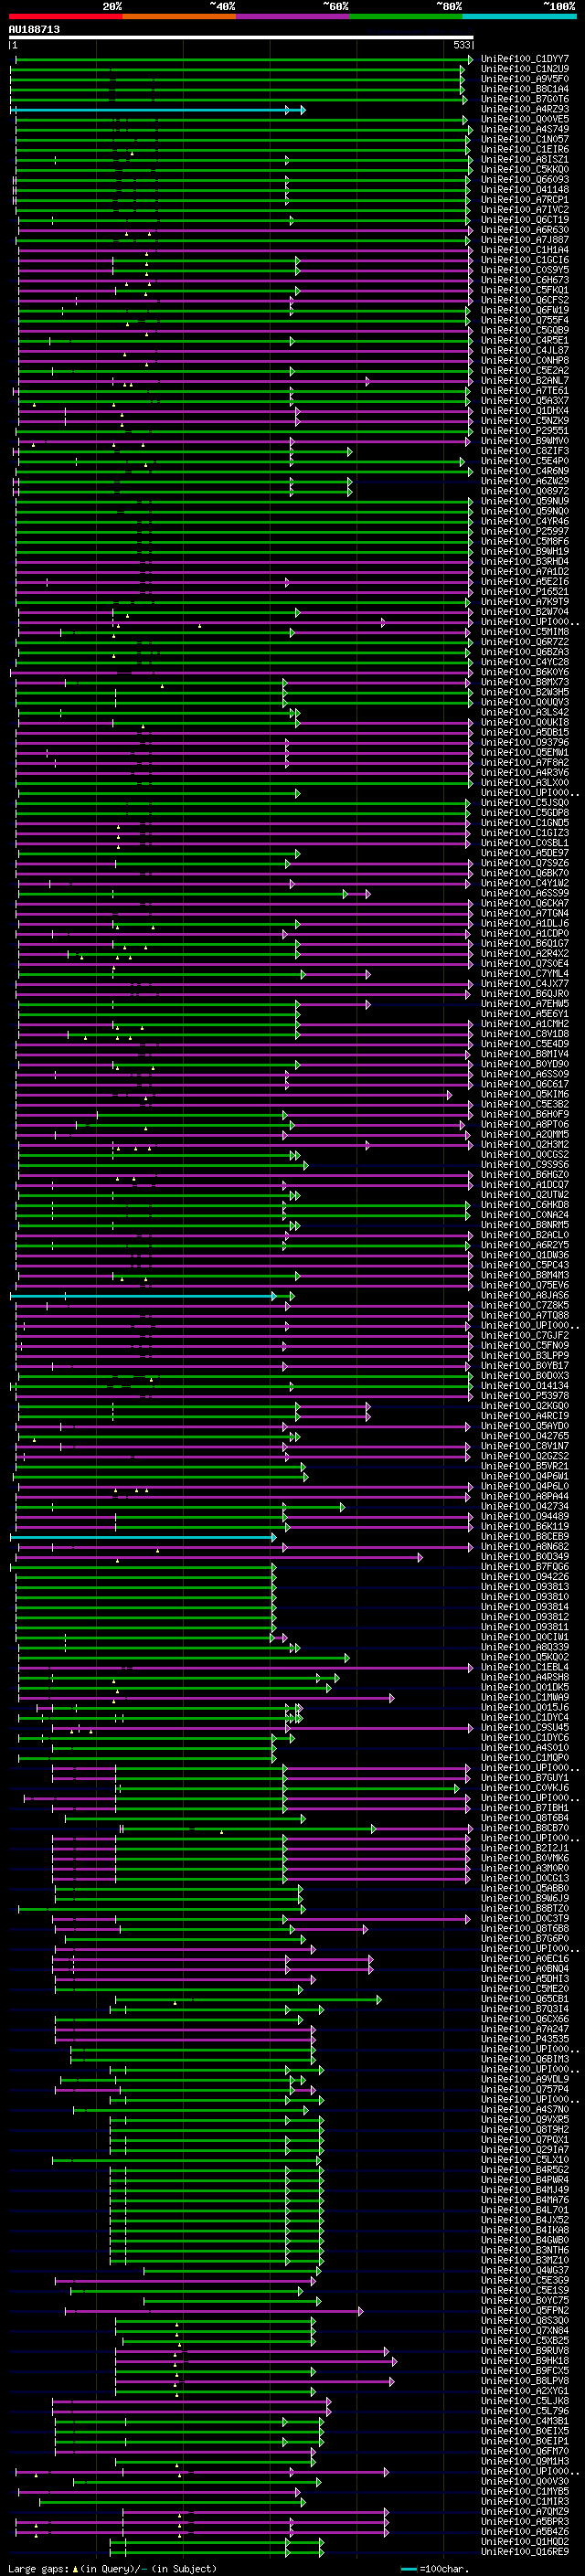The width and height of the screenshot is (585, 2576).
Task: Open hit UniRef100_C1N057
Action: click(525, 139)
